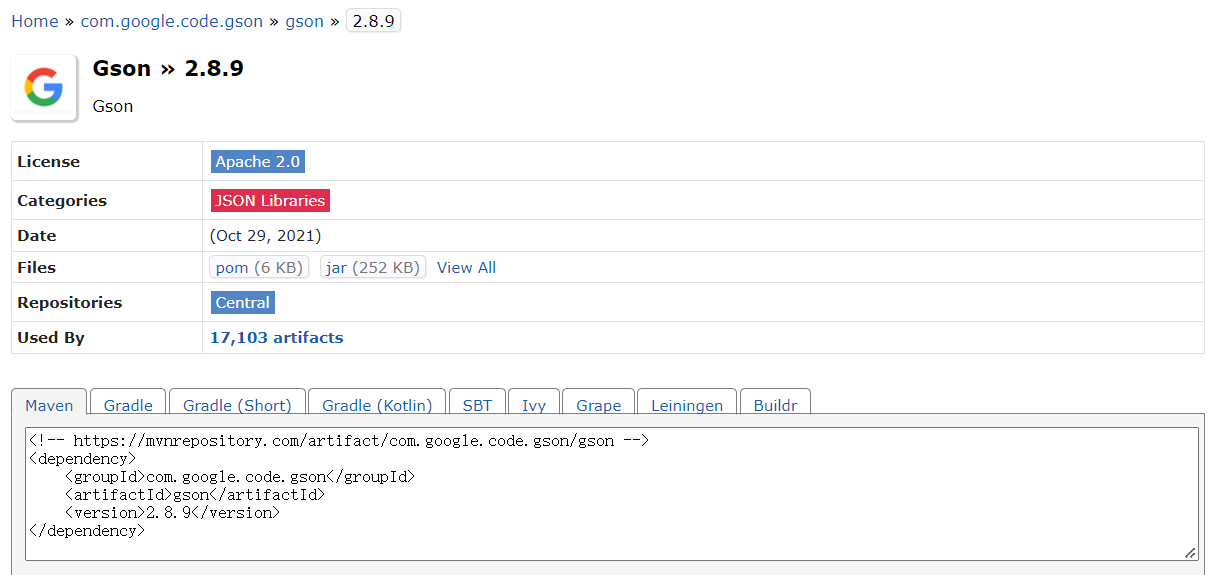Screen dimensions: 1216x575
Task: Switch to the Gradle (Short) tab
Action: pos(237,405)
